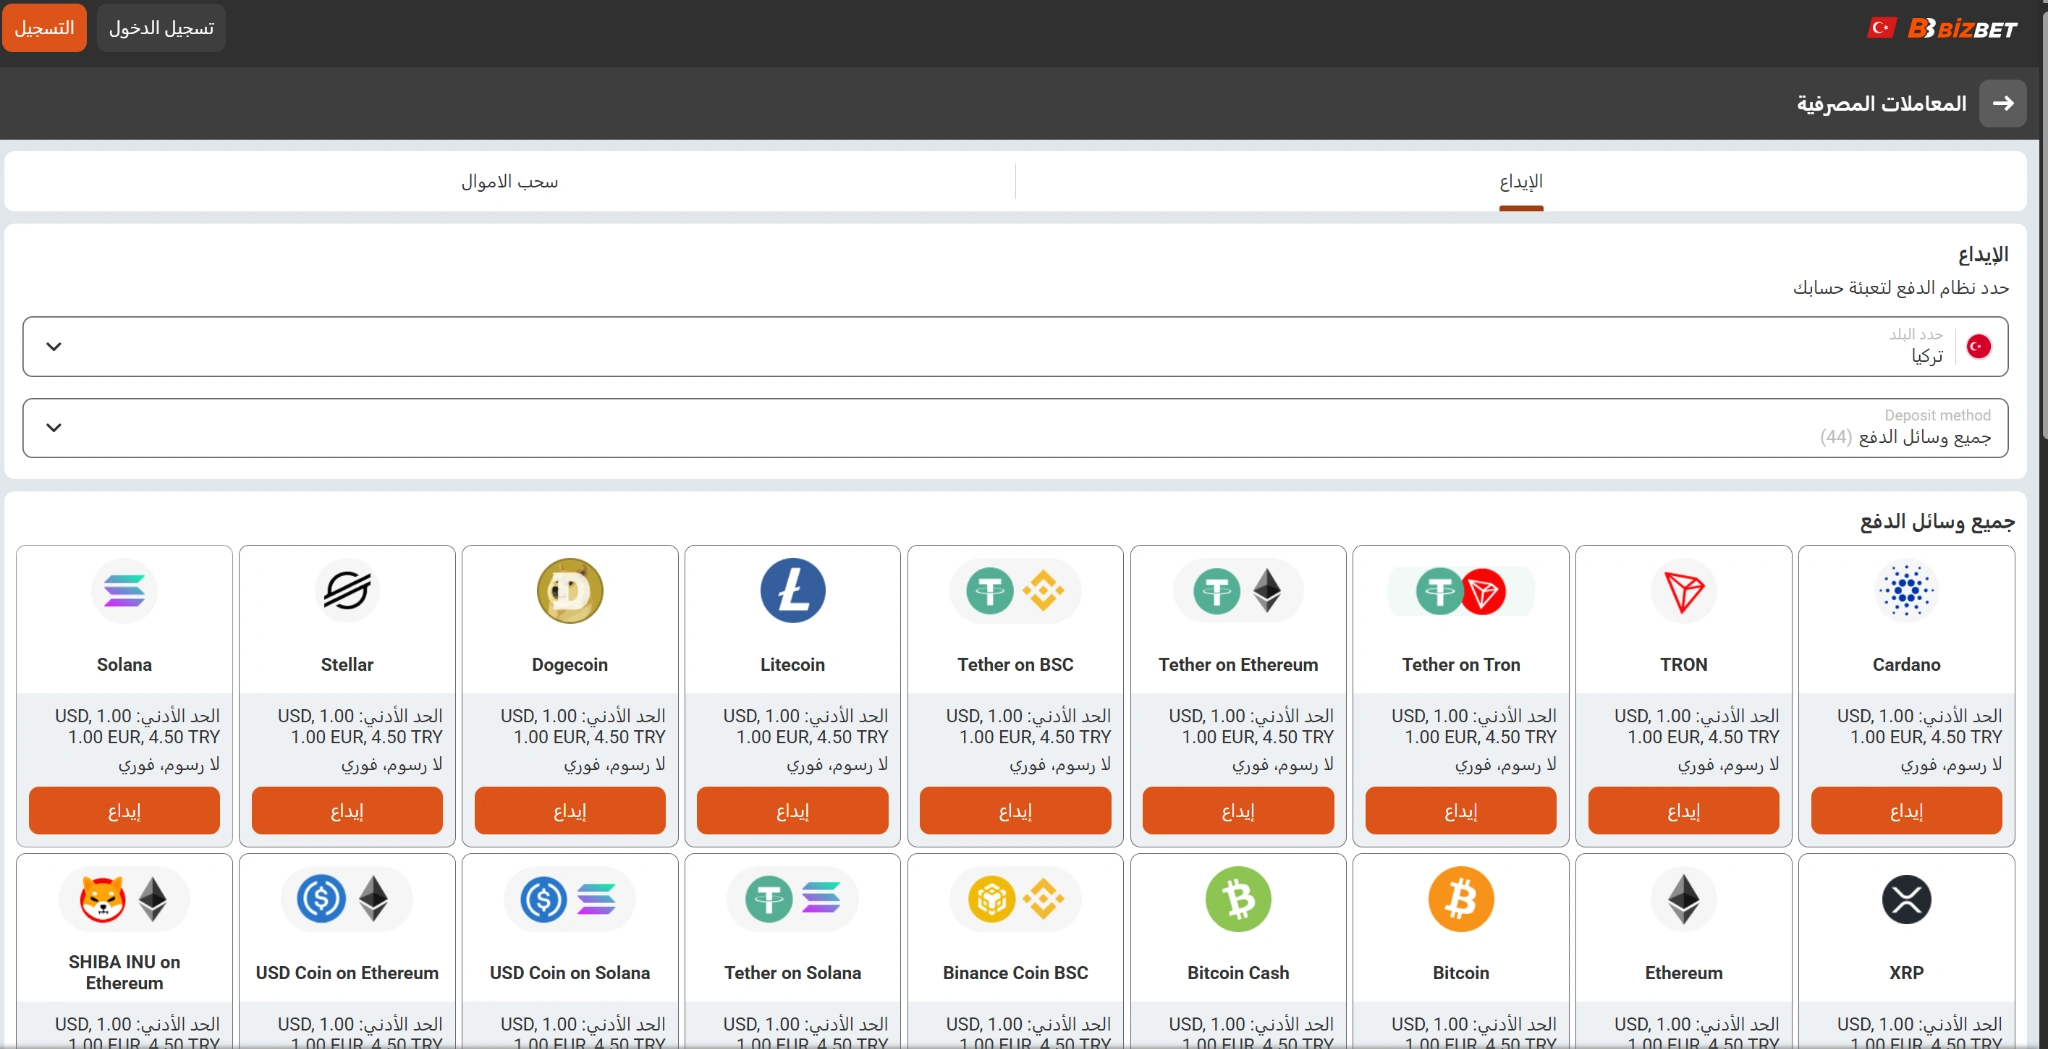2048x1049 pixels.
Task: Click the orange Bitcoin icon
Action: 1461,899
